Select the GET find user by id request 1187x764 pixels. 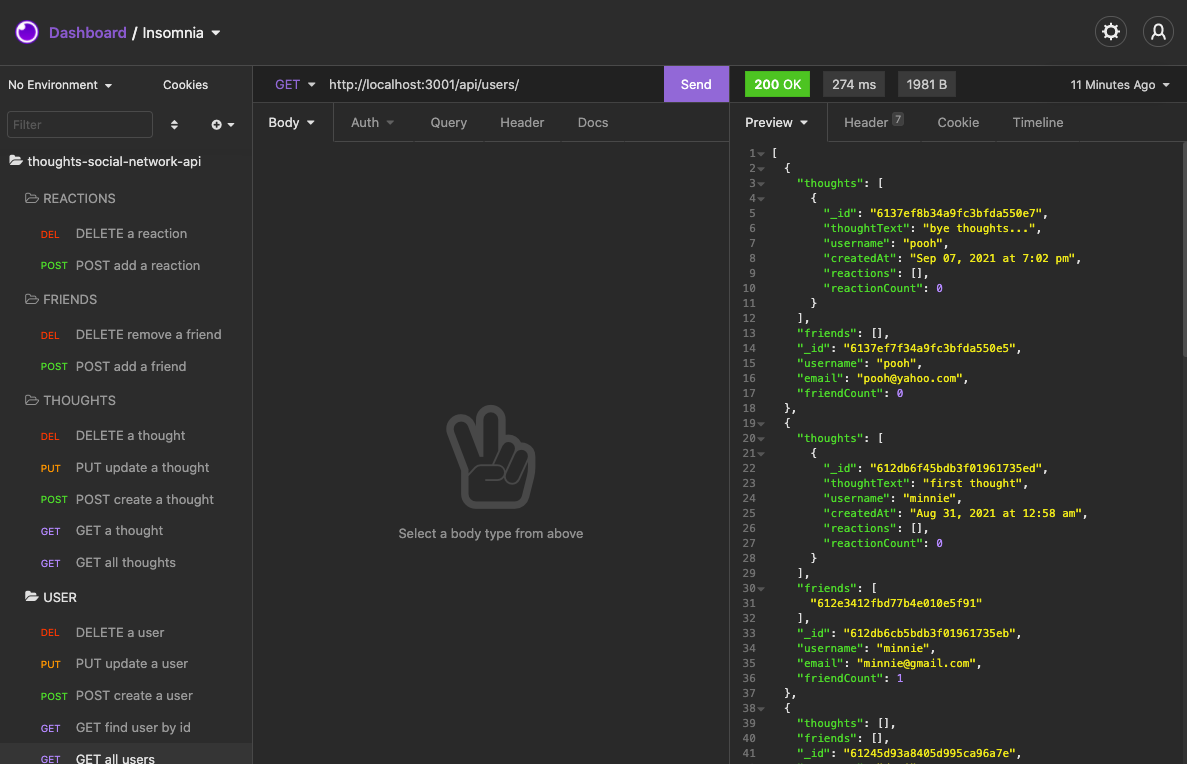click(126, 727)
